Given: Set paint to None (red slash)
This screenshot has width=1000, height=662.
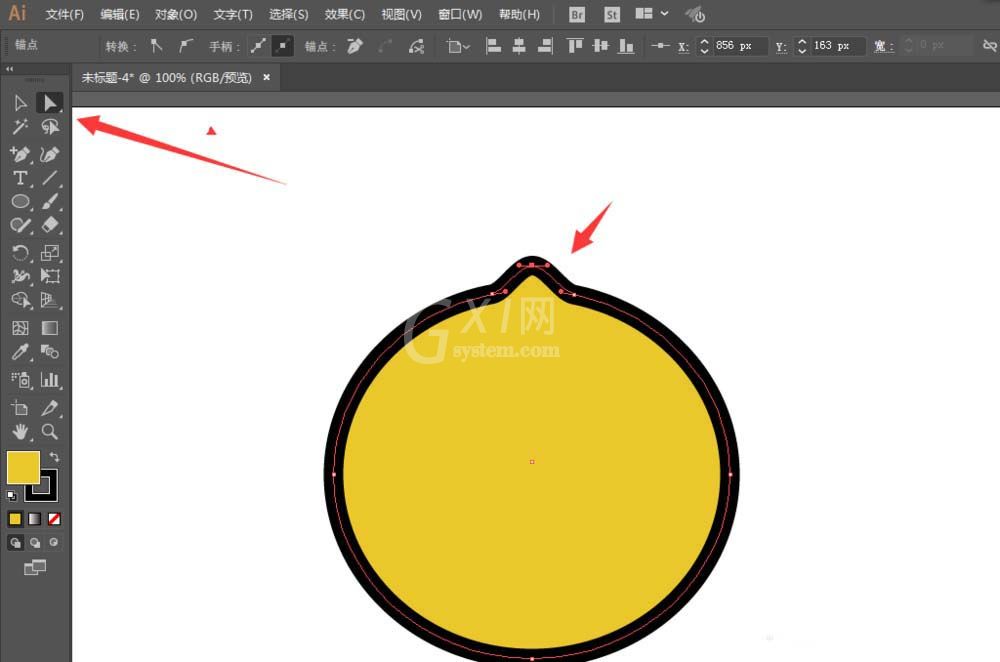Looking at the screenshot, I should 54,519.
